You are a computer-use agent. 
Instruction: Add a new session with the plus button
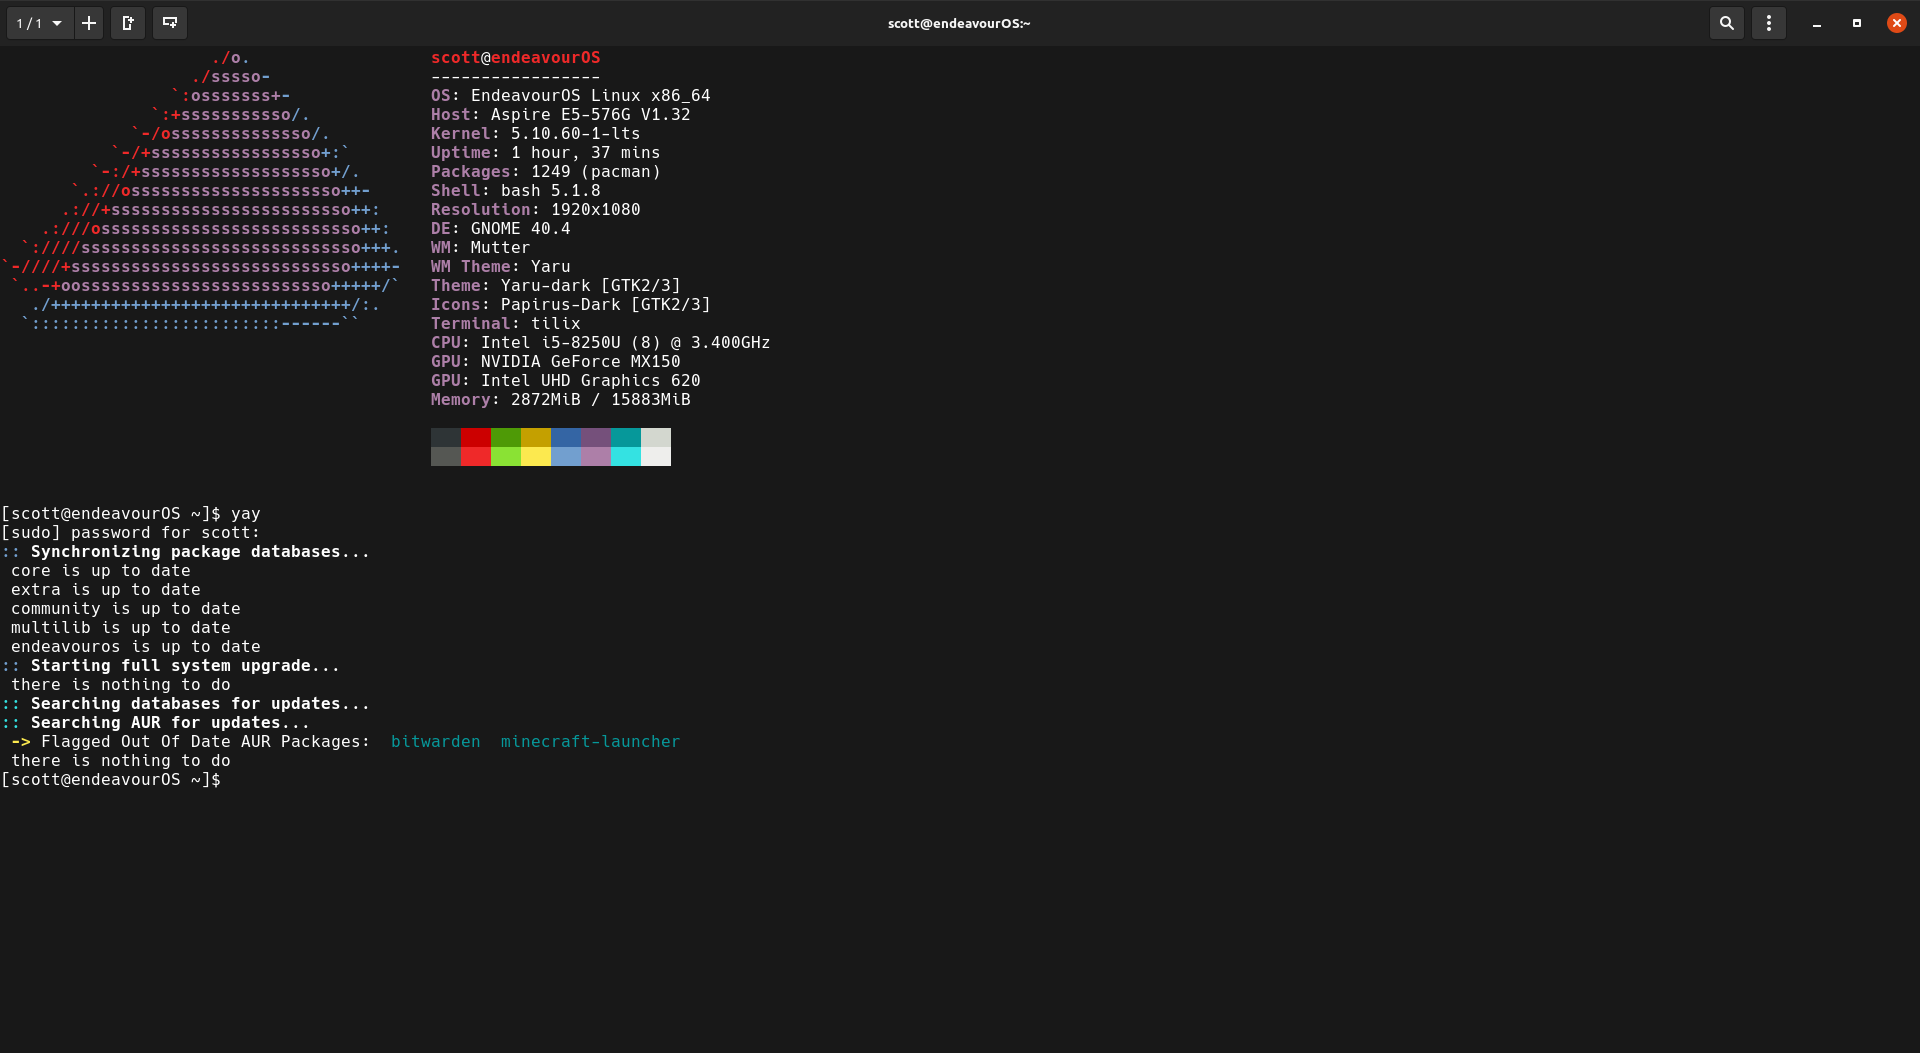pos(89,23)
